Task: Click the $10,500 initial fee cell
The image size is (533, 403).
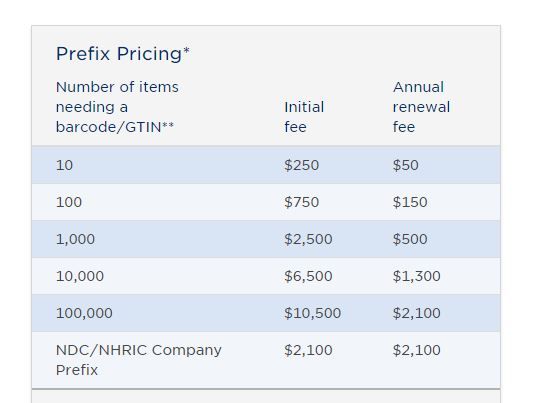Action: (312, 313)
